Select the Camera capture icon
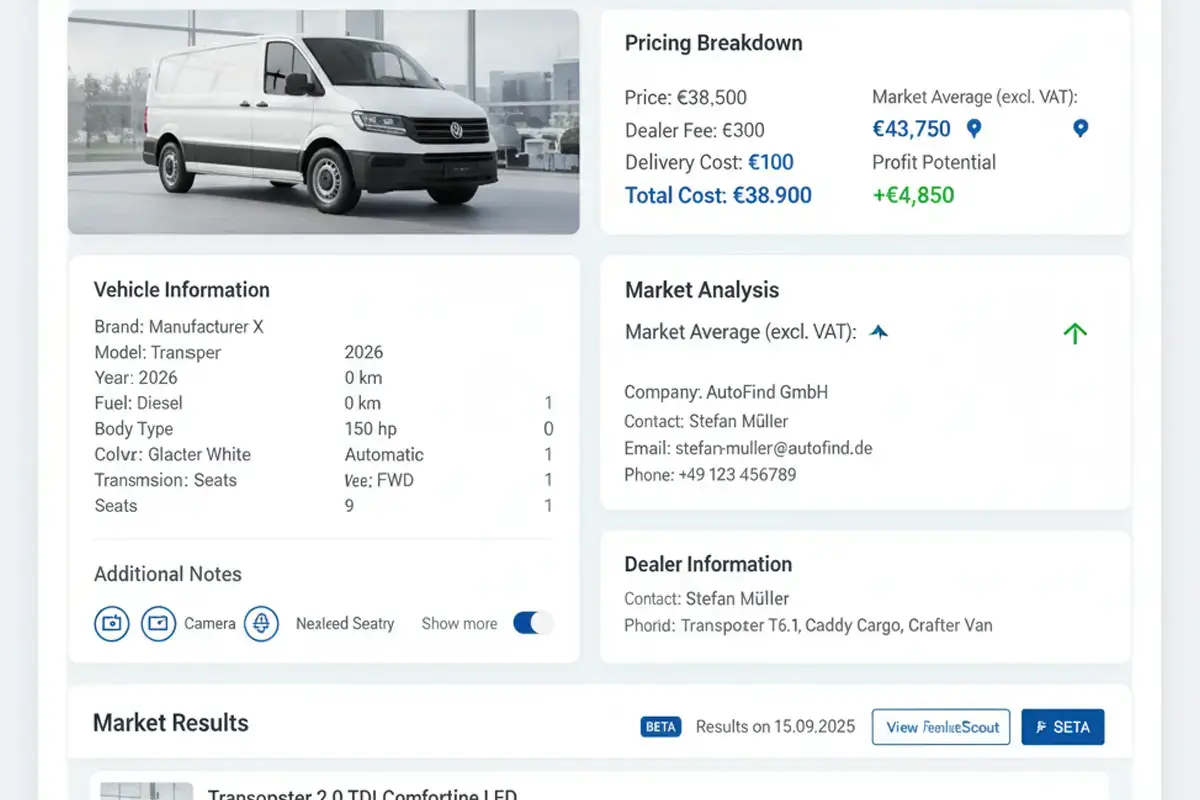This screenshot has height=800, width=1200. click(x=111, y=623)
